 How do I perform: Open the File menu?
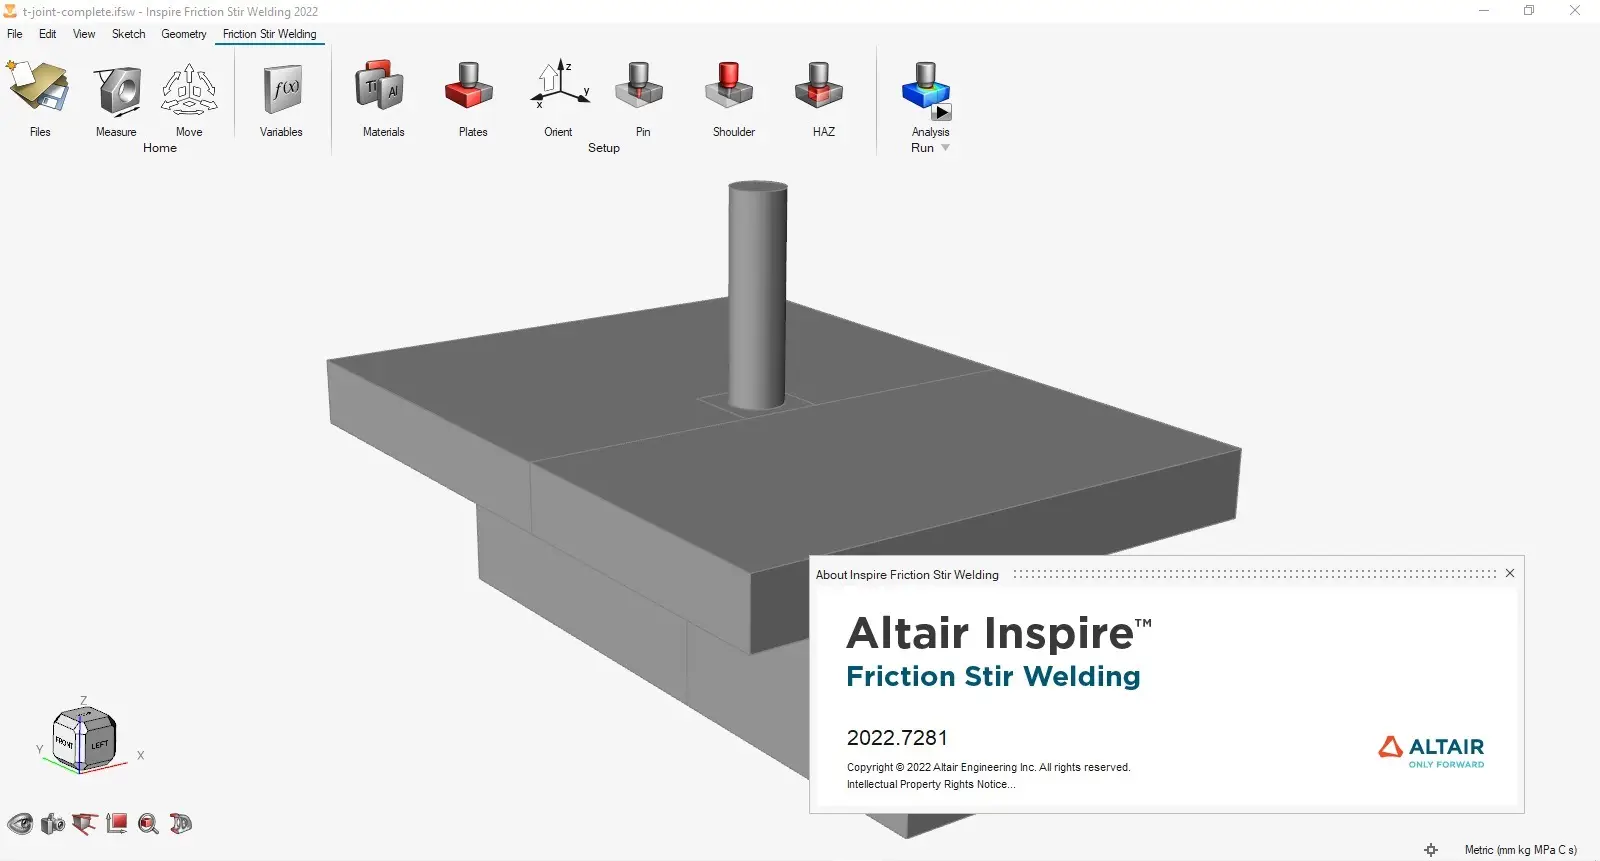[15, 34]
